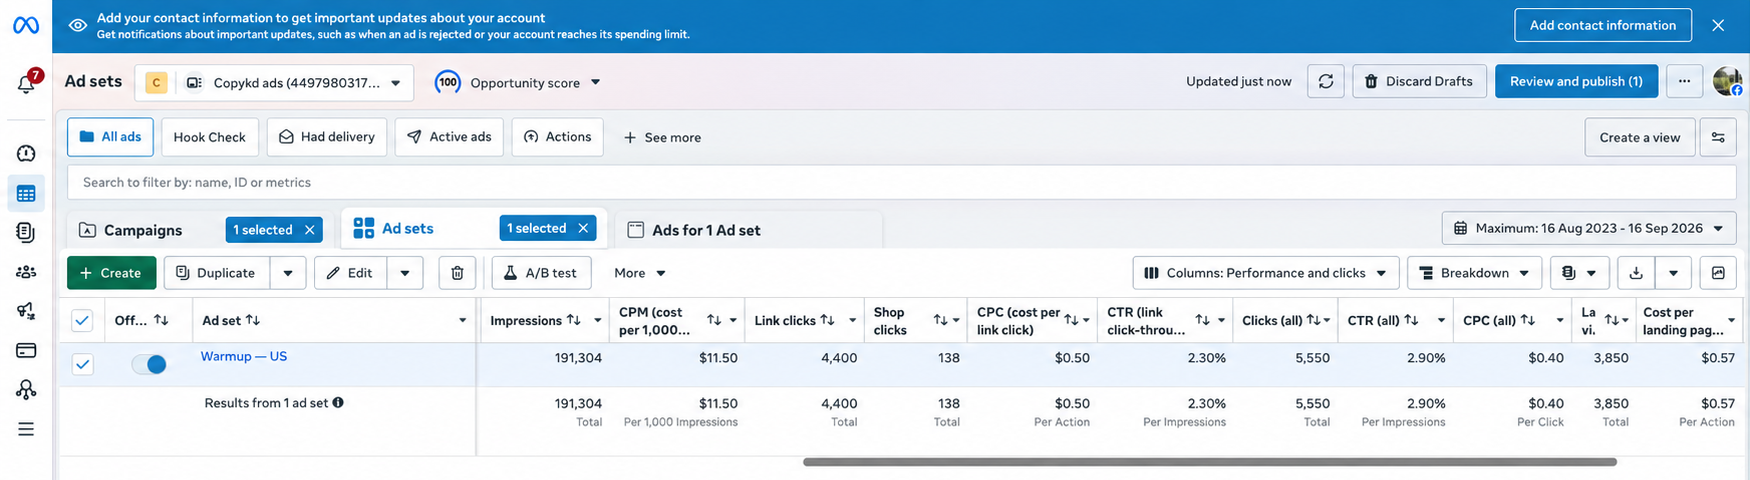Open the Ad sets tab
This screenshot has height=480, width=1750.
(407, 228)
